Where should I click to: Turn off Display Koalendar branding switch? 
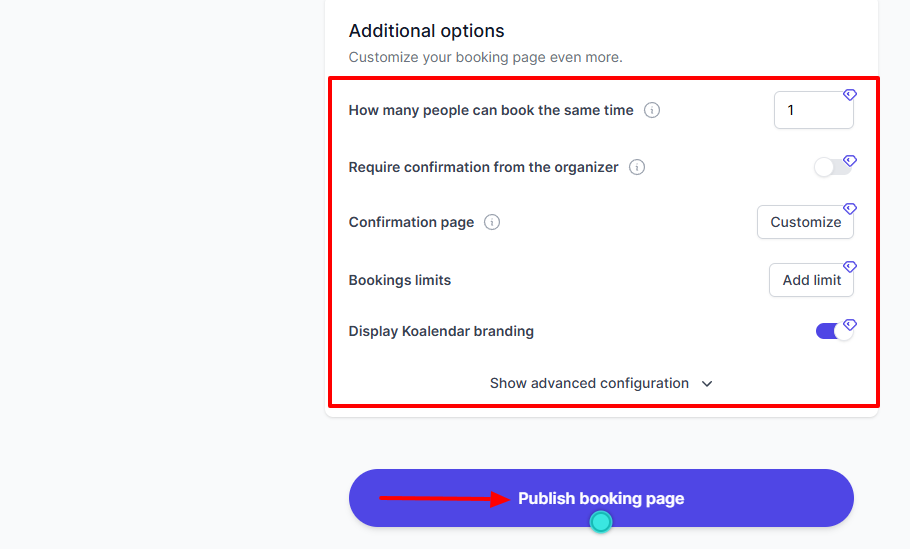click(x=834, y=331)
